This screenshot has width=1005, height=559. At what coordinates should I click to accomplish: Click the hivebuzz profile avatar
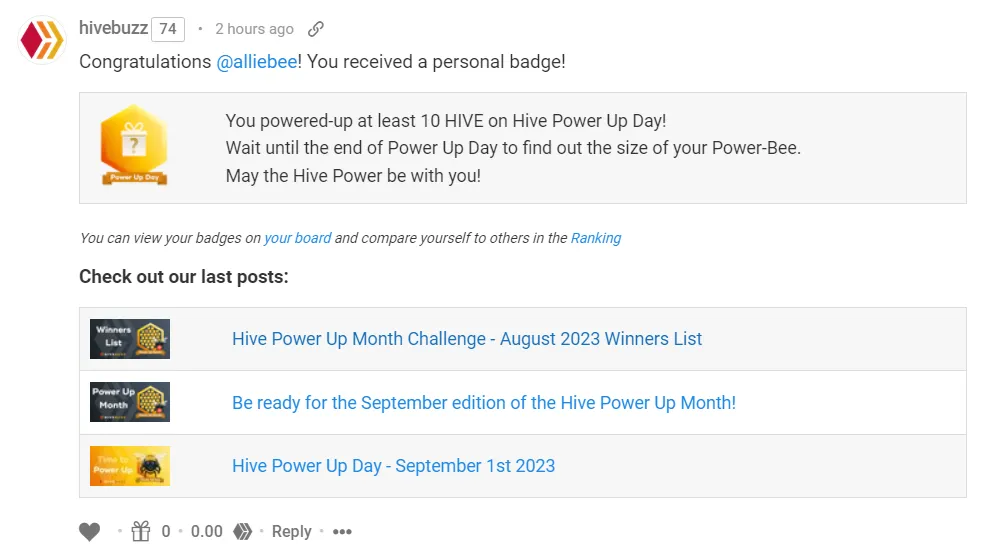42,40
